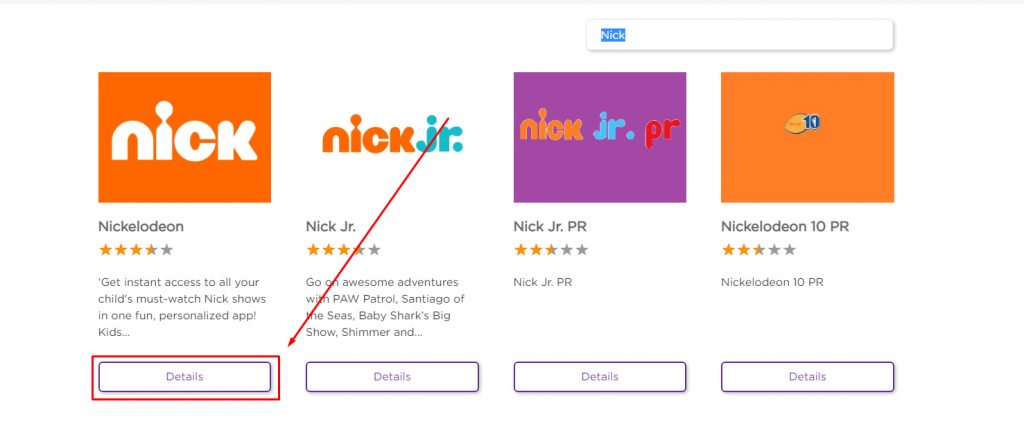Click the star rating under Nickelodeon
The height and width of the screenshot is (431, 1024).
pyautogui.click(x=136, y=249)
